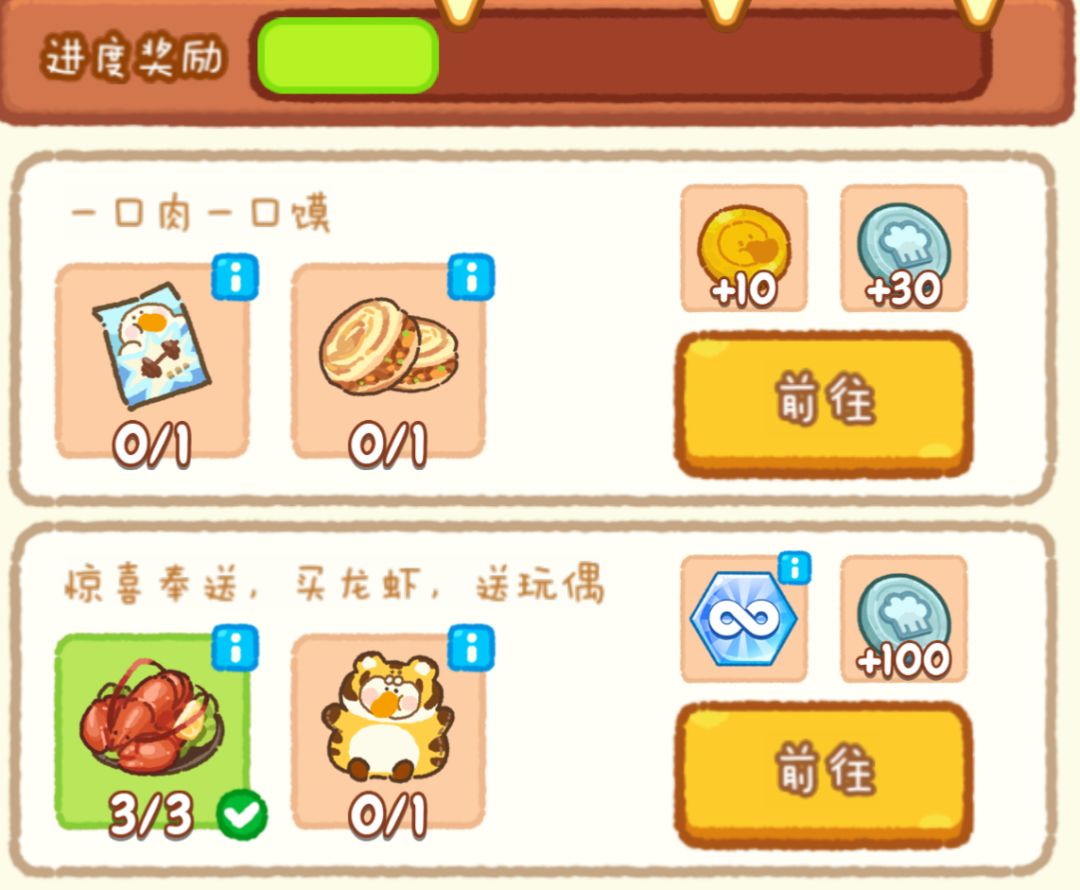The height and width of the screenshot is (890, 1080).
Task: Select the gold coin +10 reward icon
Action: pyautogui.click(x=744, y=249)
